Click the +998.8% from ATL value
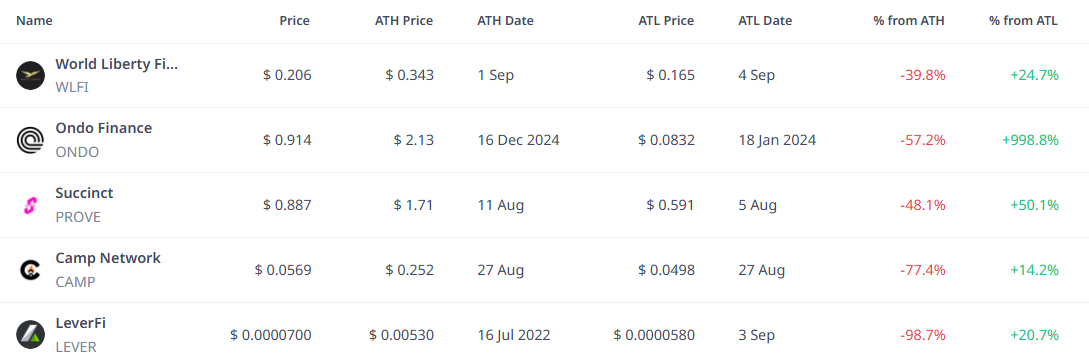 (x=1030, y=140)
